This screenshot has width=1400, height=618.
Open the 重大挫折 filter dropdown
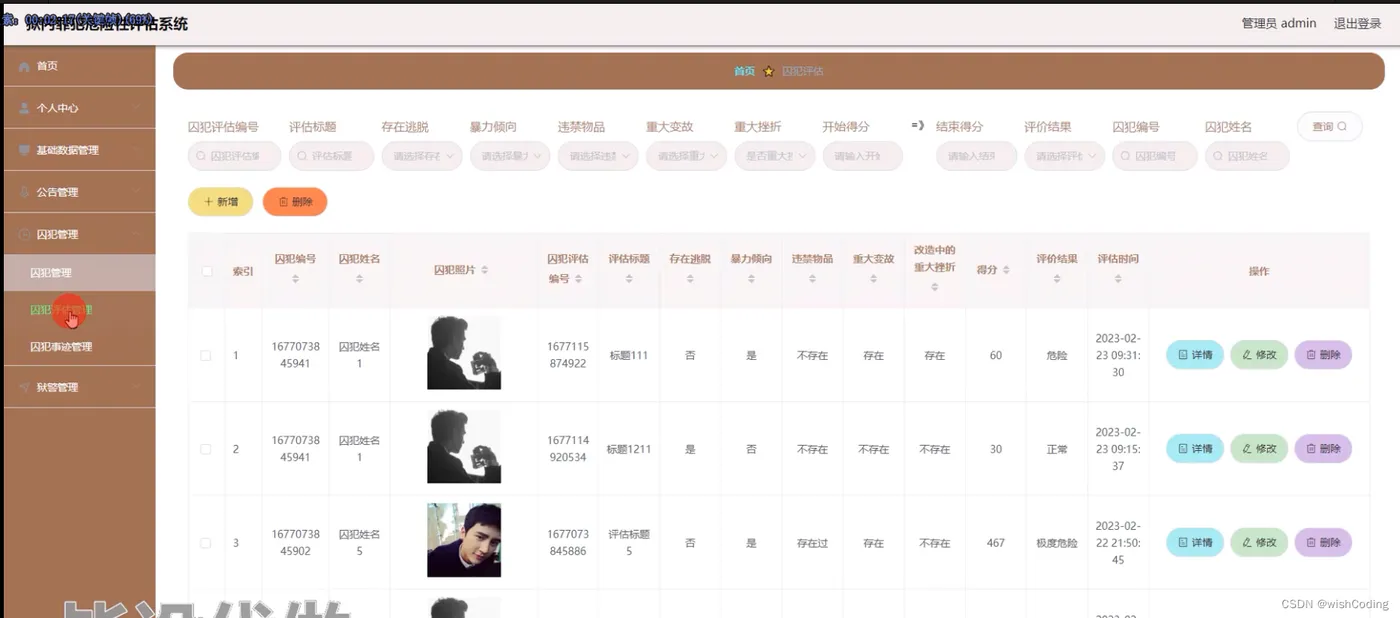click(x=774, y=156)
